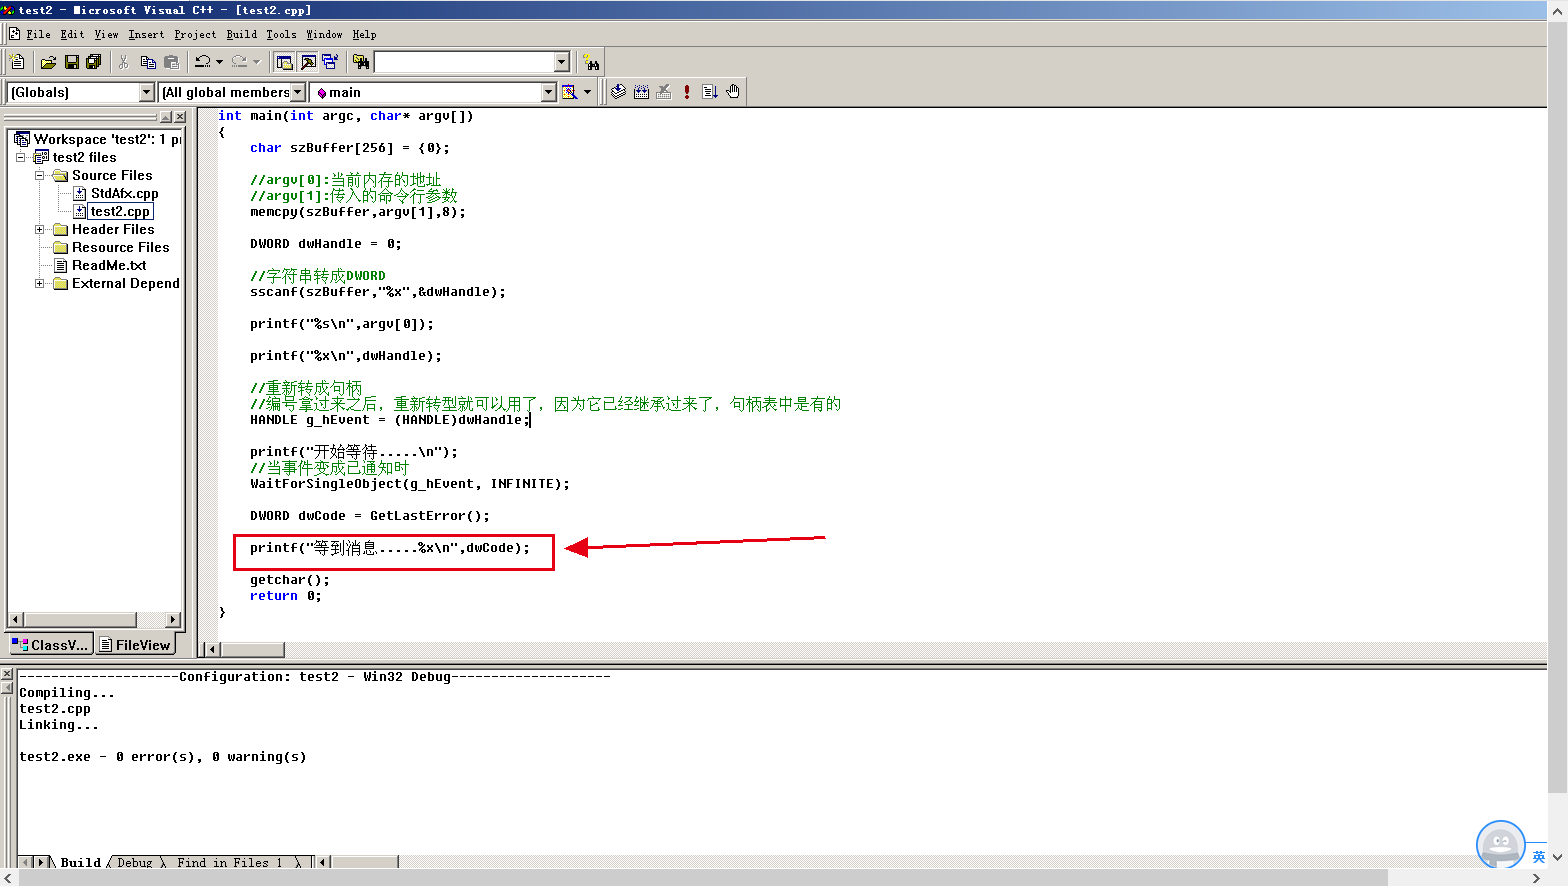Click the IME language indicator 英
Image resolution: width=1568 pixels, height=886 pixels.
(x=1538, y=857)
